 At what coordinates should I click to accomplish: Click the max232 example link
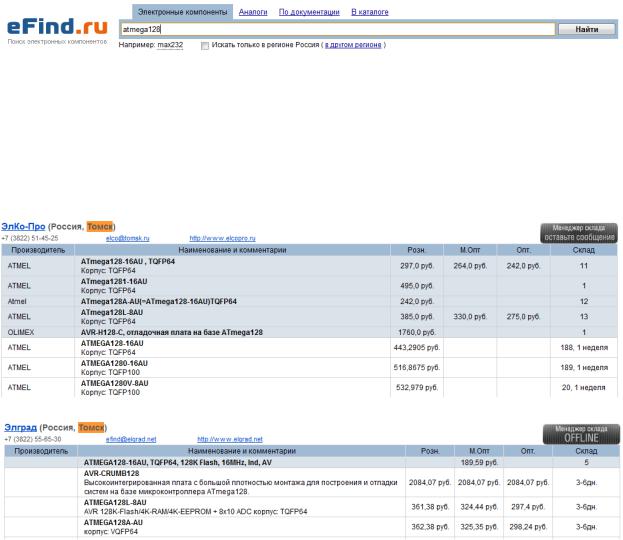[170, 45]
